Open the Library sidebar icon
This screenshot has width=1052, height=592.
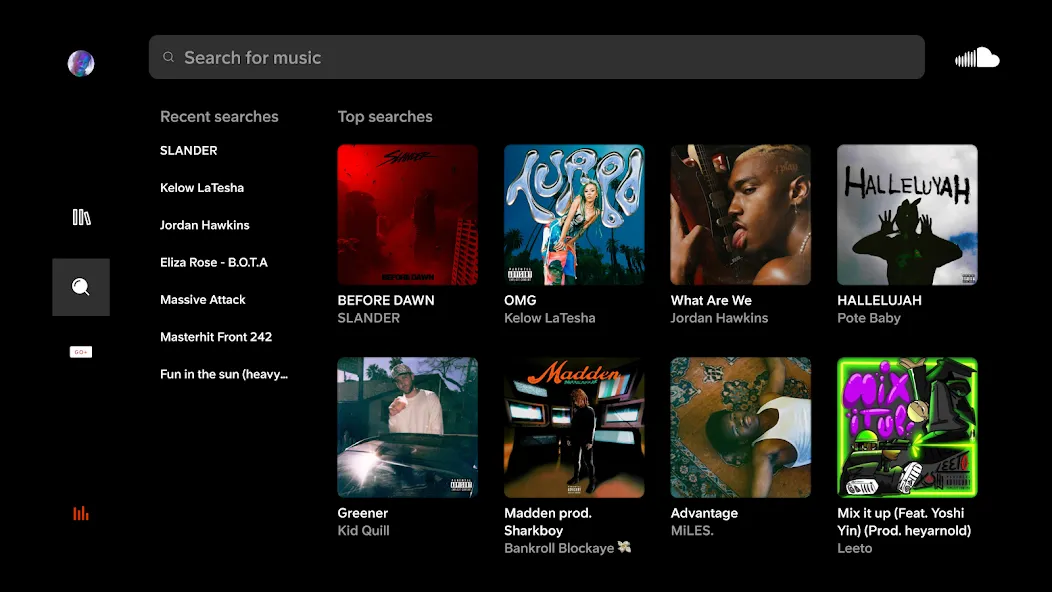[81, 217]
